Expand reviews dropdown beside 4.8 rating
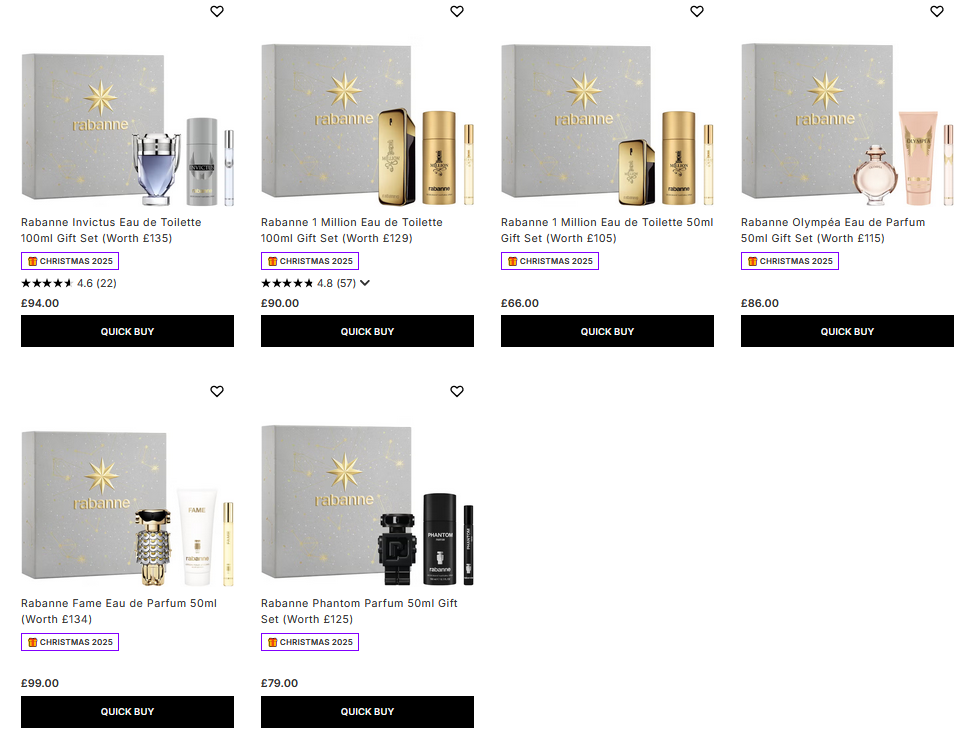Image resolution: width=965 pixels, height=736 pixels. (x=367, y=283)
